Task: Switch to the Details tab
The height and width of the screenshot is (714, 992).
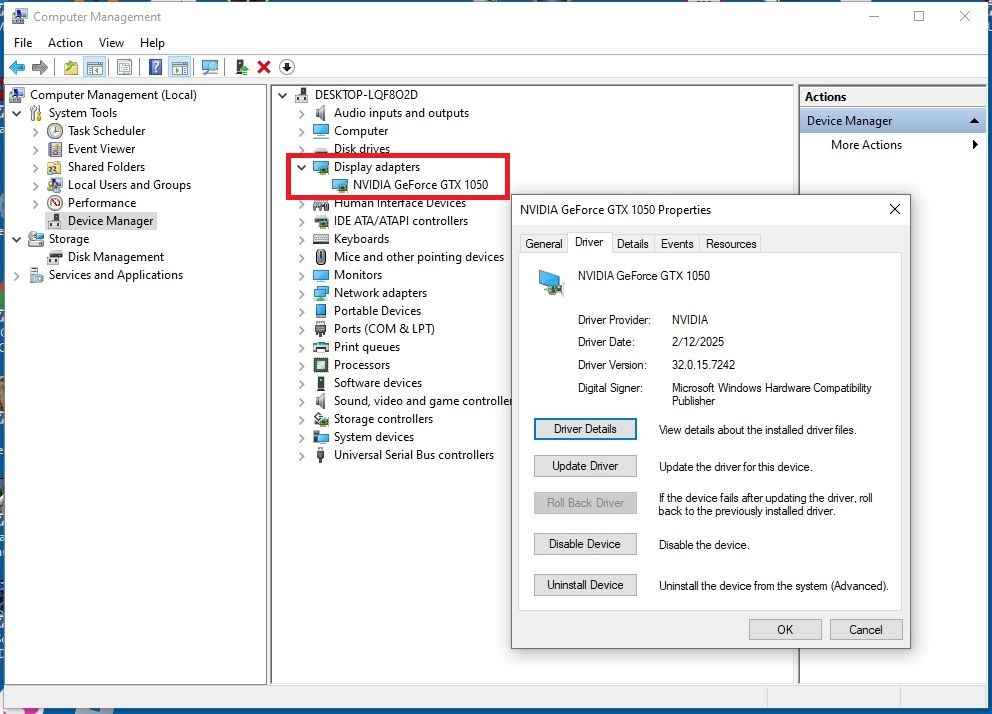Action: coord(632,244)
